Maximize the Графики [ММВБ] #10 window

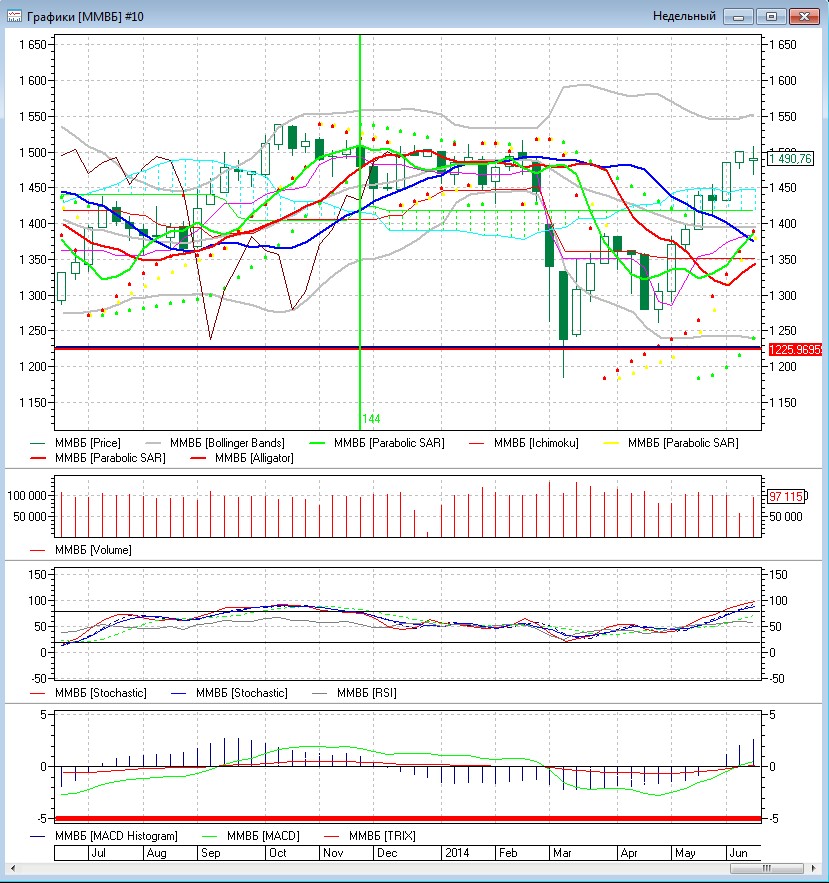point(771,17)
